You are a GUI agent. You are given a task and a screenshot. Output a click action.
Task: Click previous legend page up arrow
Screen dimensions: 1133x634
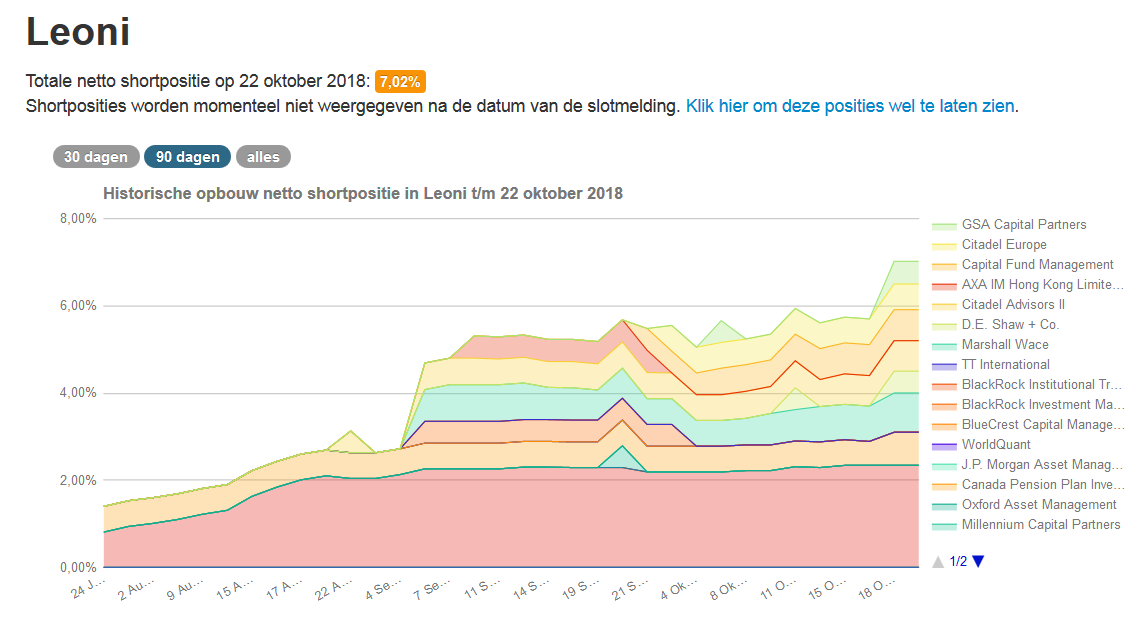click(x=937, y=561)
